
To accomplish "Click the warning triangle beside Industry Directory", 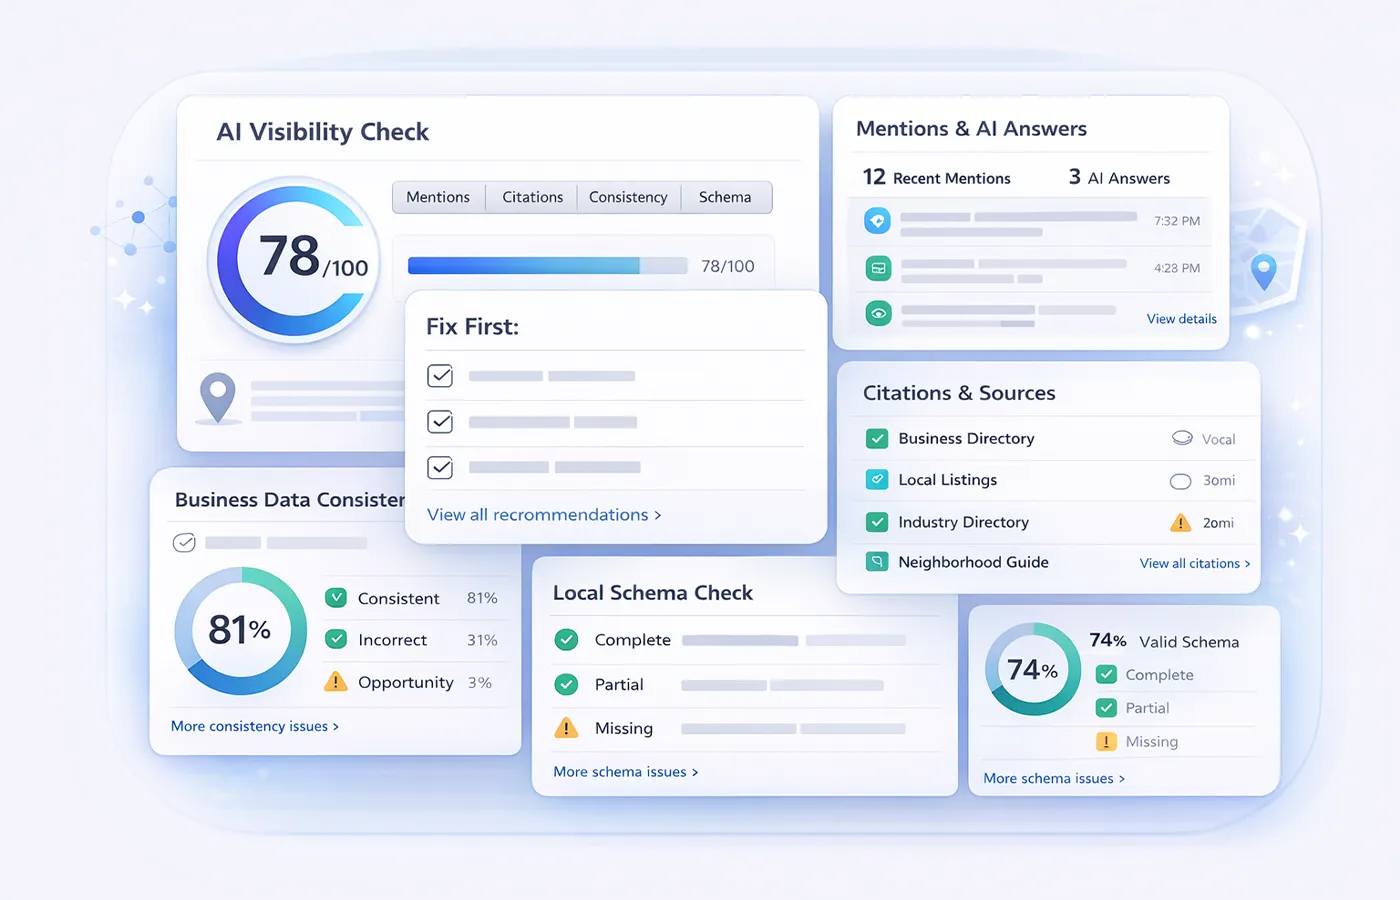I will [x=1180, y=522].
